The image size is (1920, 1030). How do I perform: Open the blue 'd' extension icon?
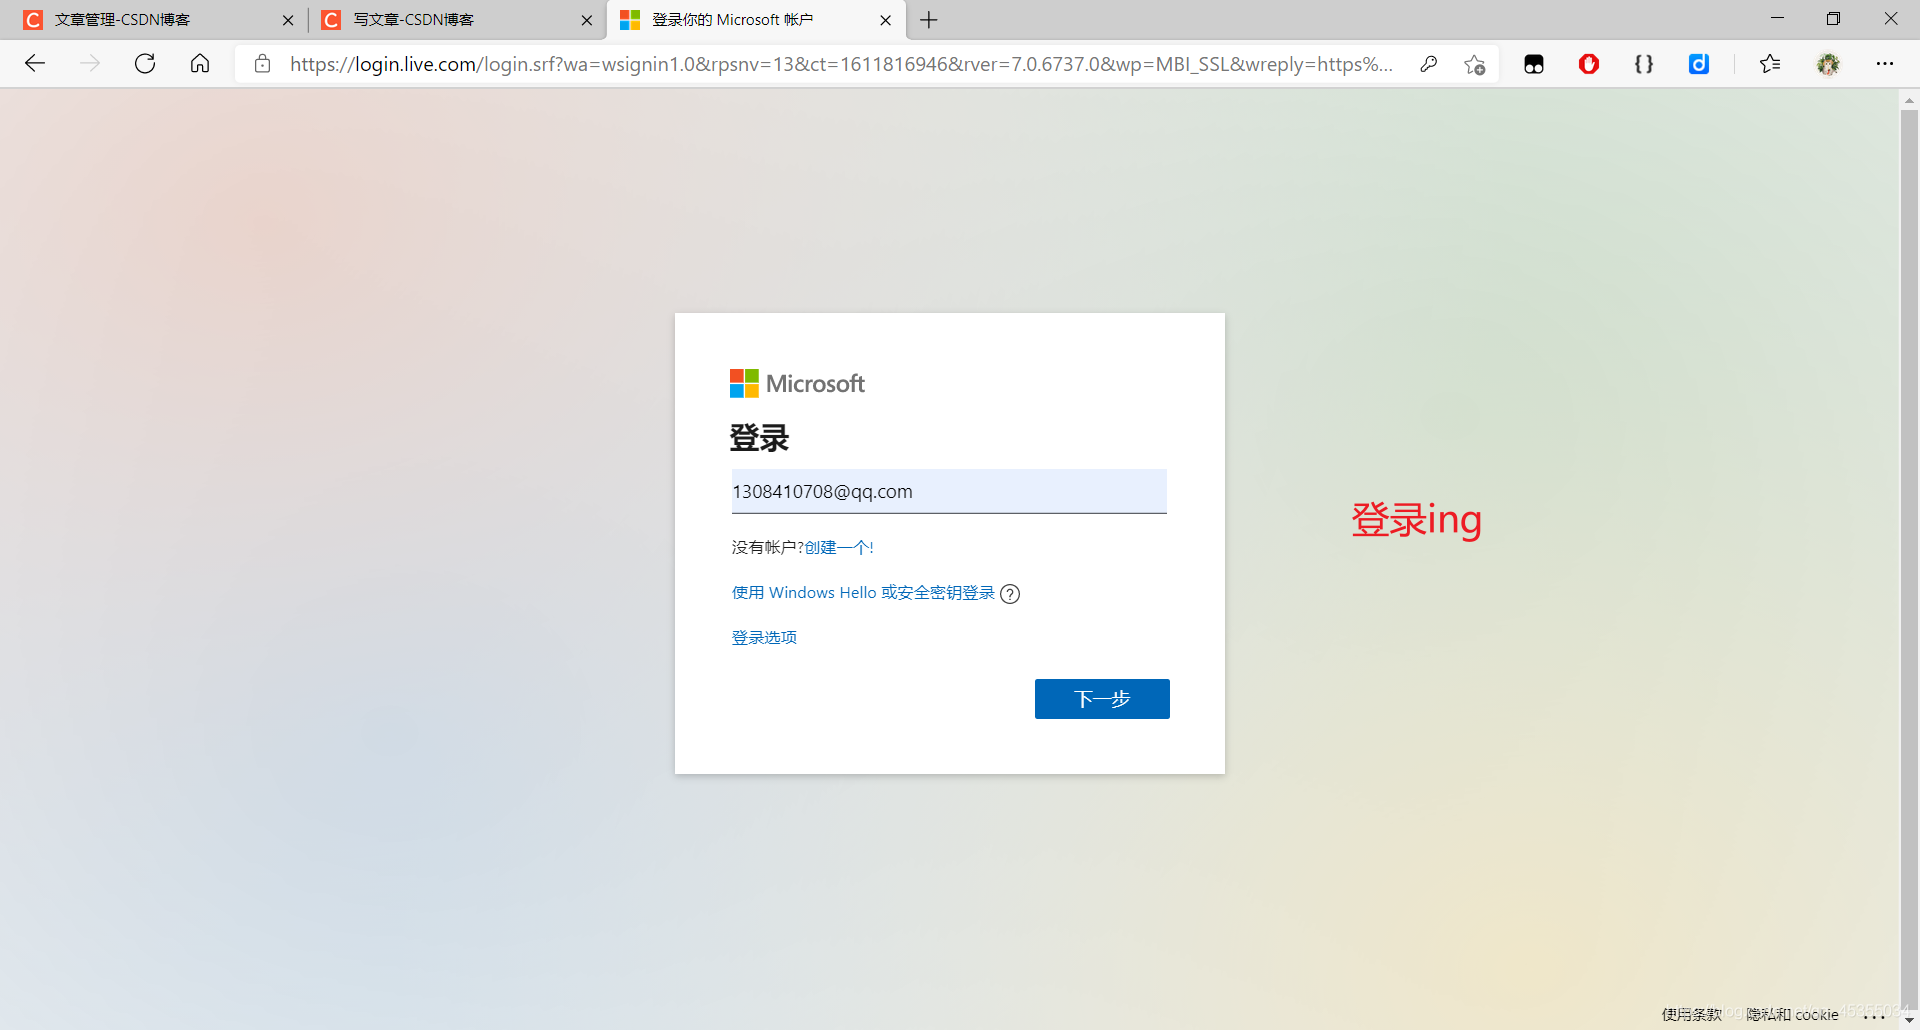point(1699,64)
